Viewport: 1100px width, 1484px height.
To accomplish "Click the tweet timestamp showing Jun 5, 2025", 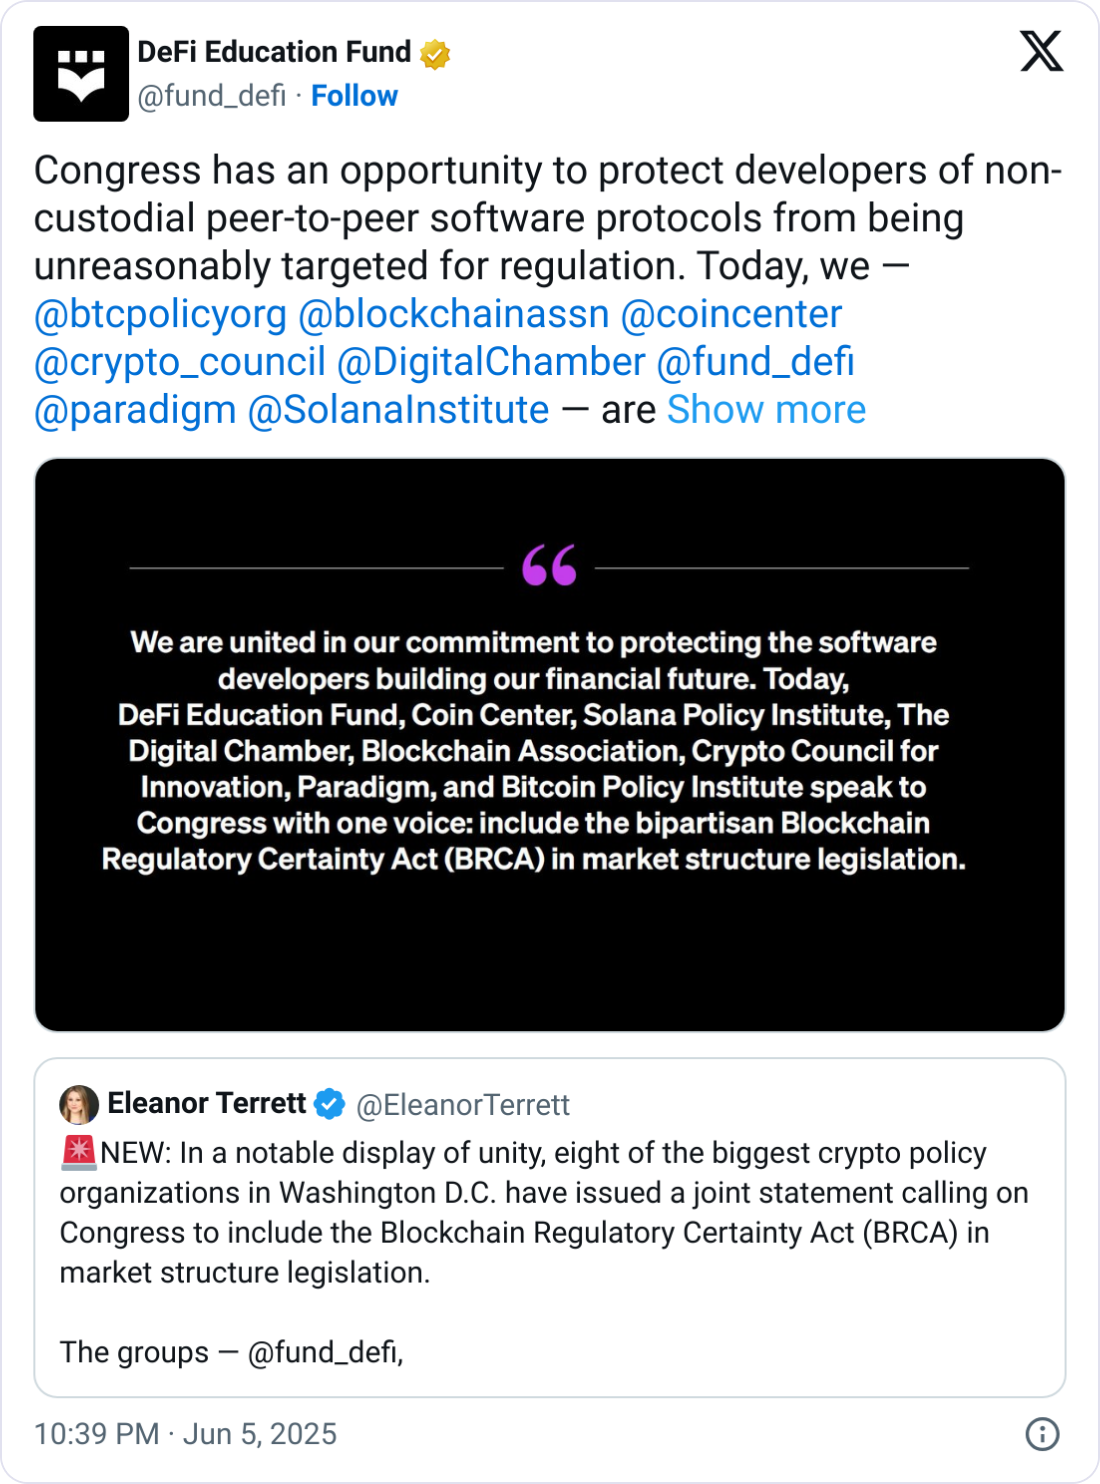I will tap(185, 1433).
